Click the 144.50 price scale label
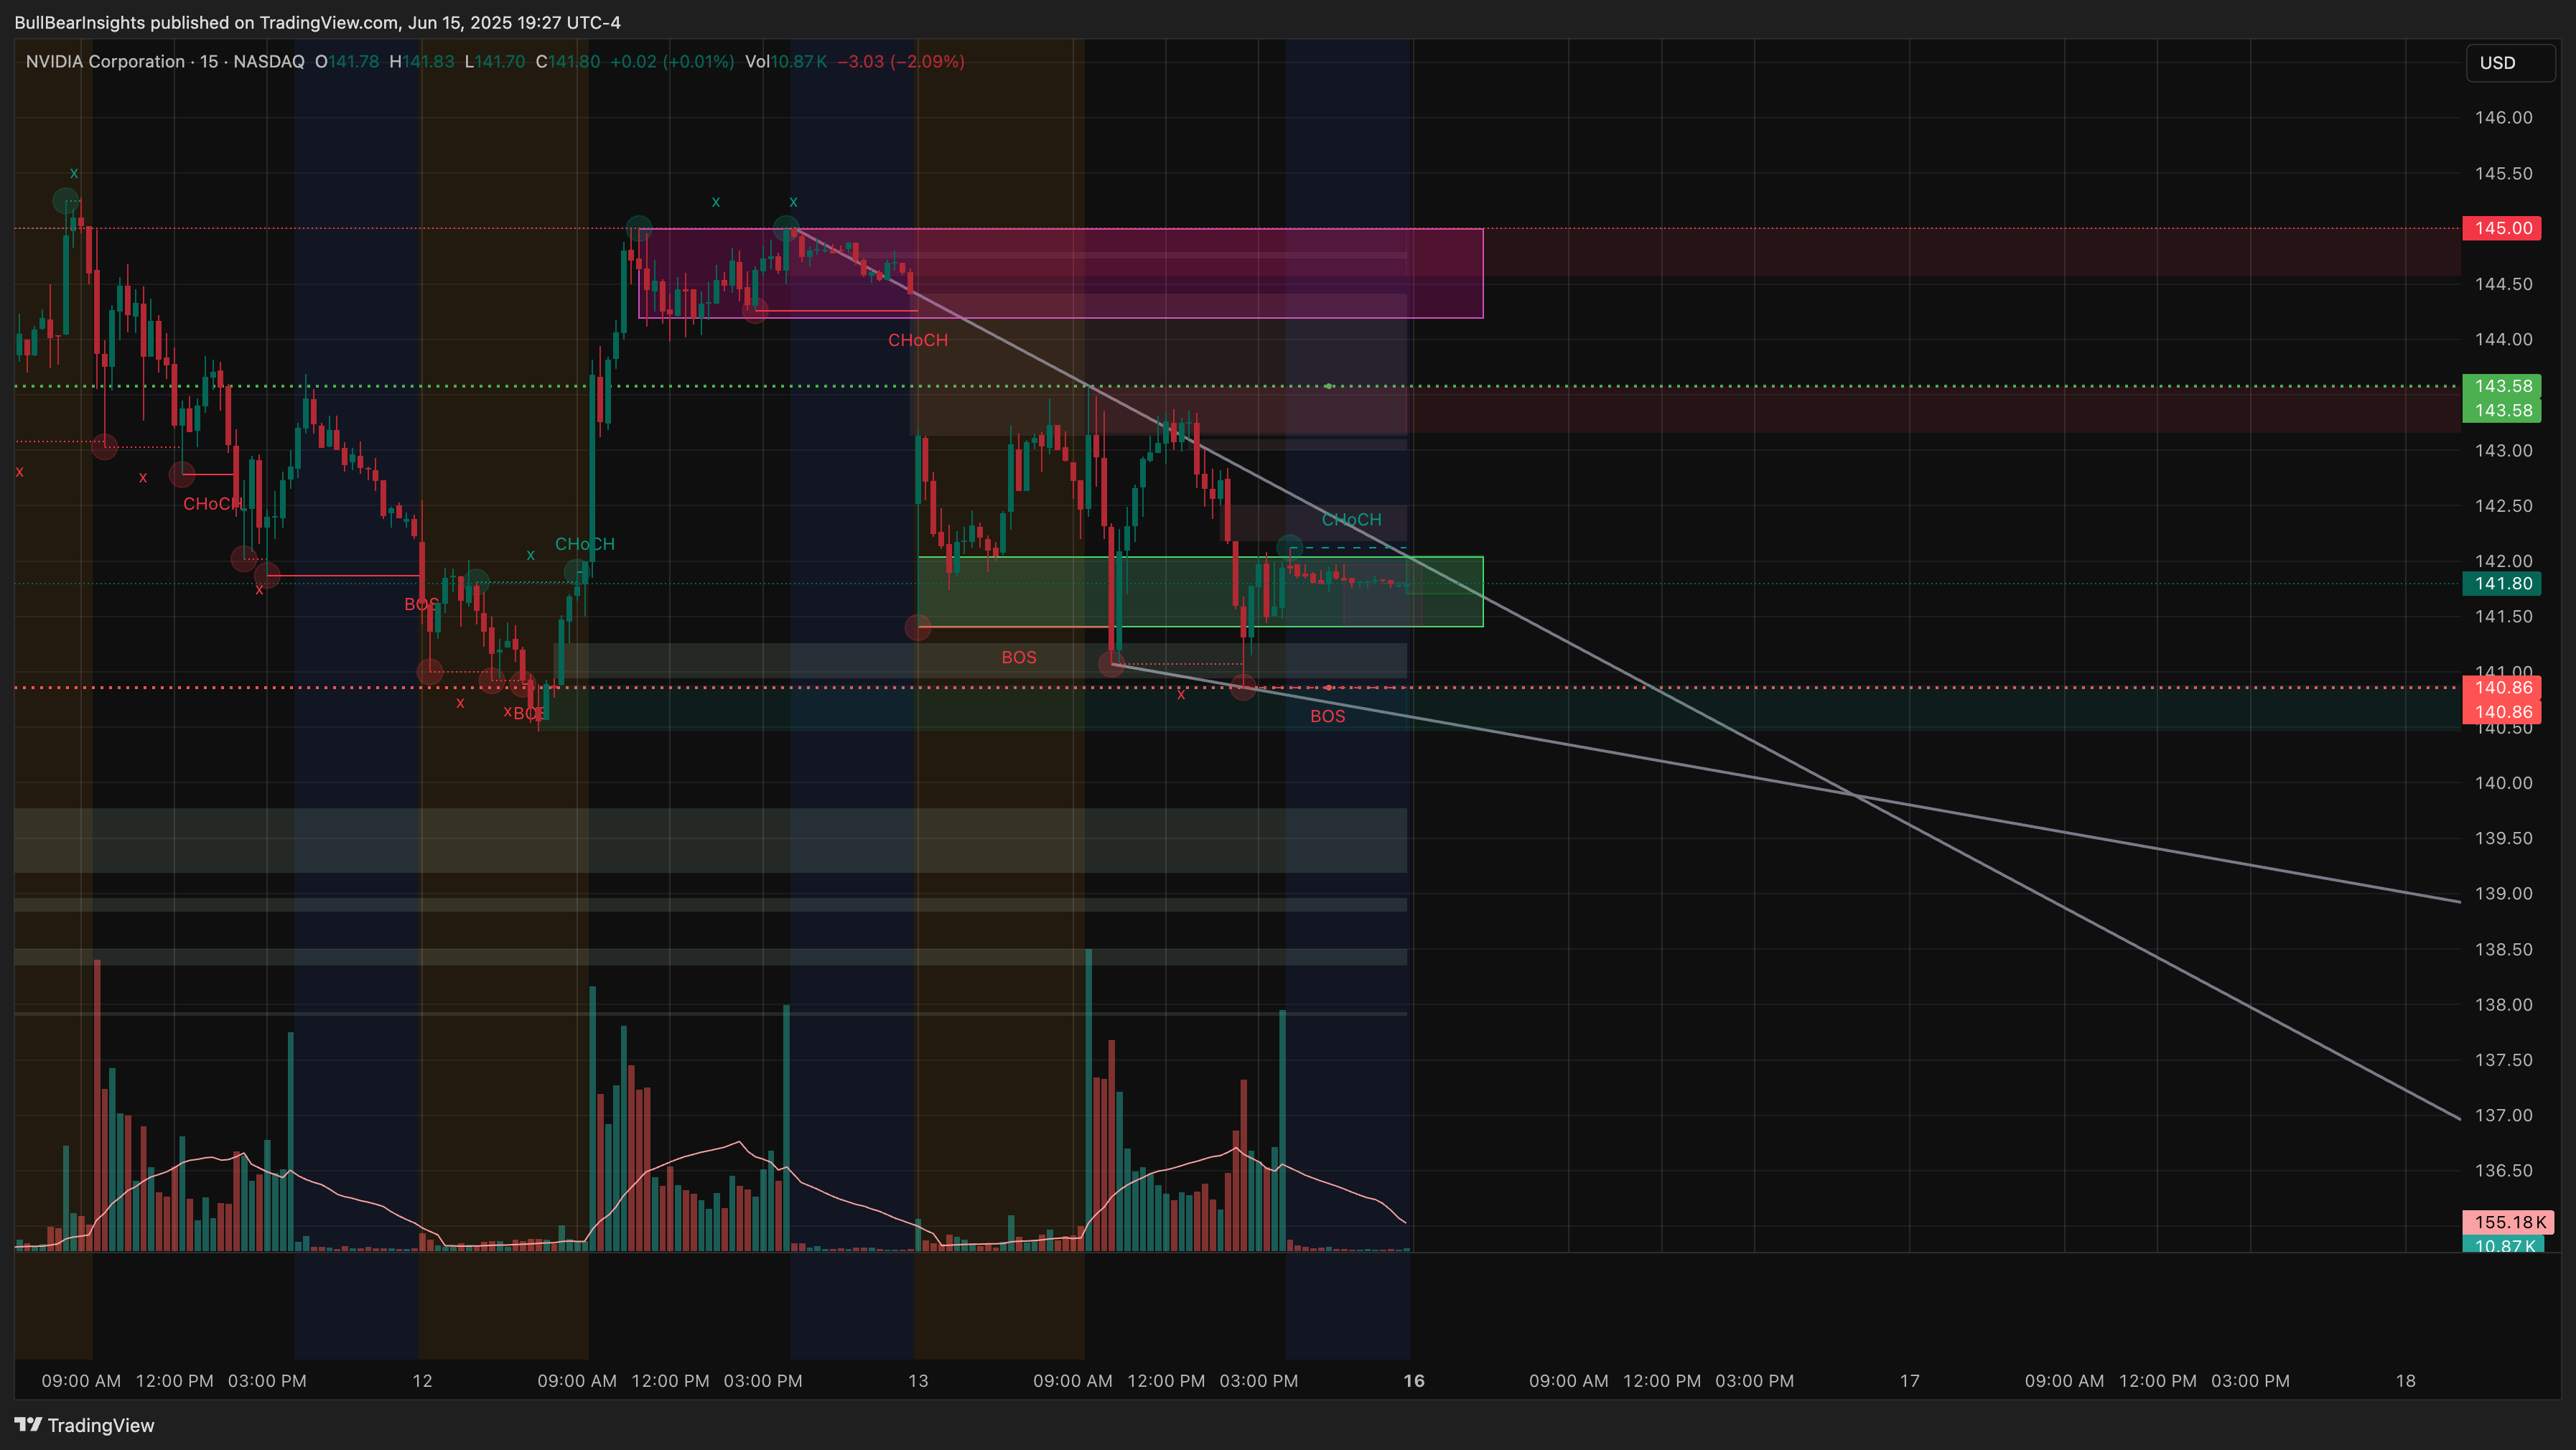Image resolution: width=2576 pixels, height=1450 pixels. click(x=2503, y=284)
